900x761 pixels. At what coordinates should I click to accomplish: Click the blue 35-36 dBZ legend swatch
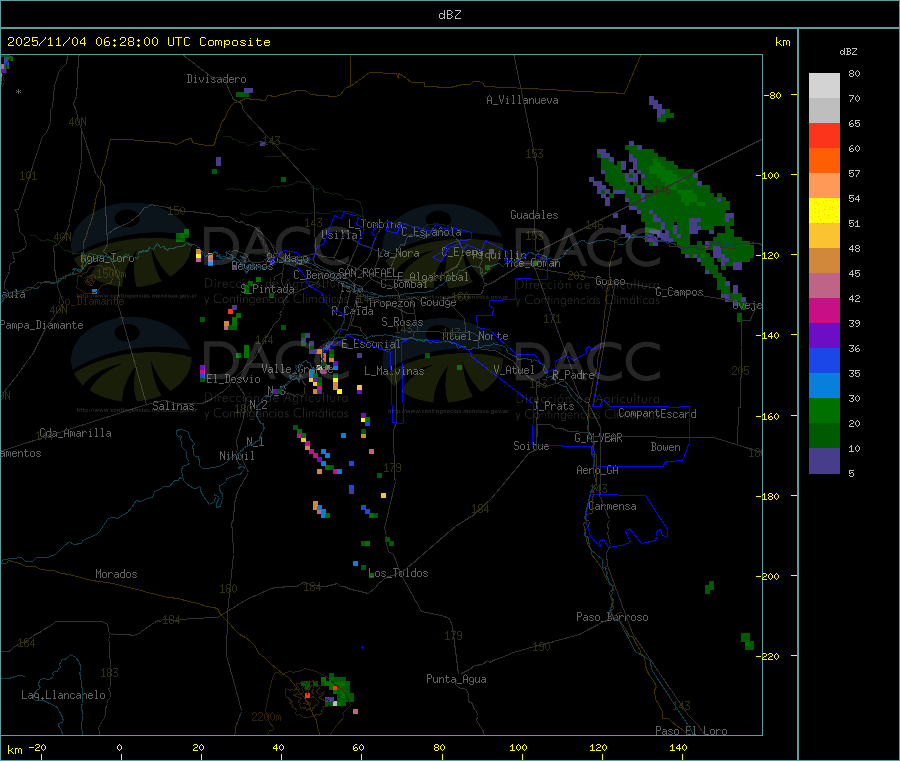(x=824, y=360)
